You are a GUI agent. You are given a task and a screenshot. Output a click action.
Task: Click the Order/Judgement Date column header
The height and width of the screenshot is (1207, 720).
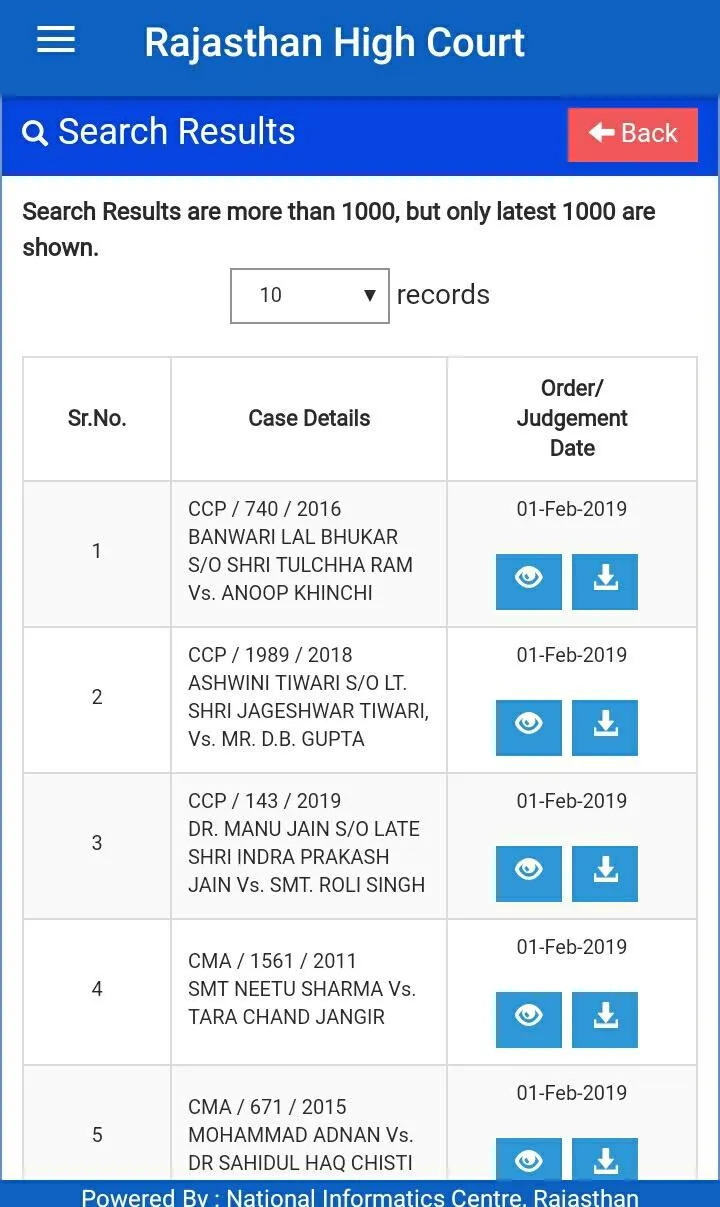pos(571,418)
